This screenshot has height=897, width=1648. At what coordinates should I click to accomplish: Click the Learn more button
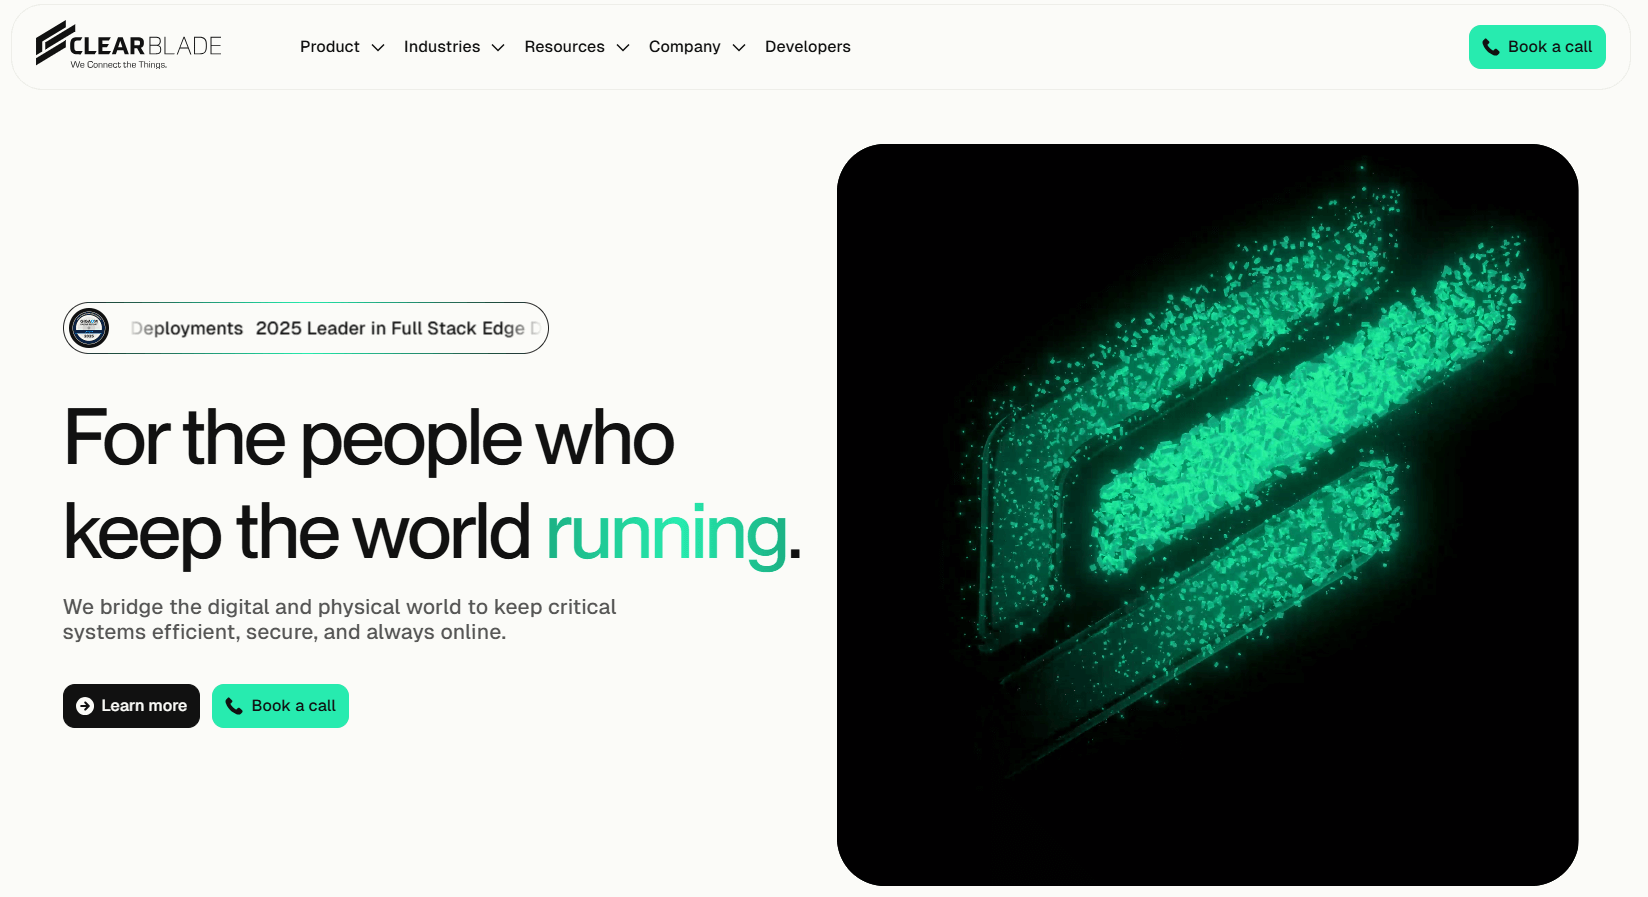pyautogui.click(x=131, y=706)
